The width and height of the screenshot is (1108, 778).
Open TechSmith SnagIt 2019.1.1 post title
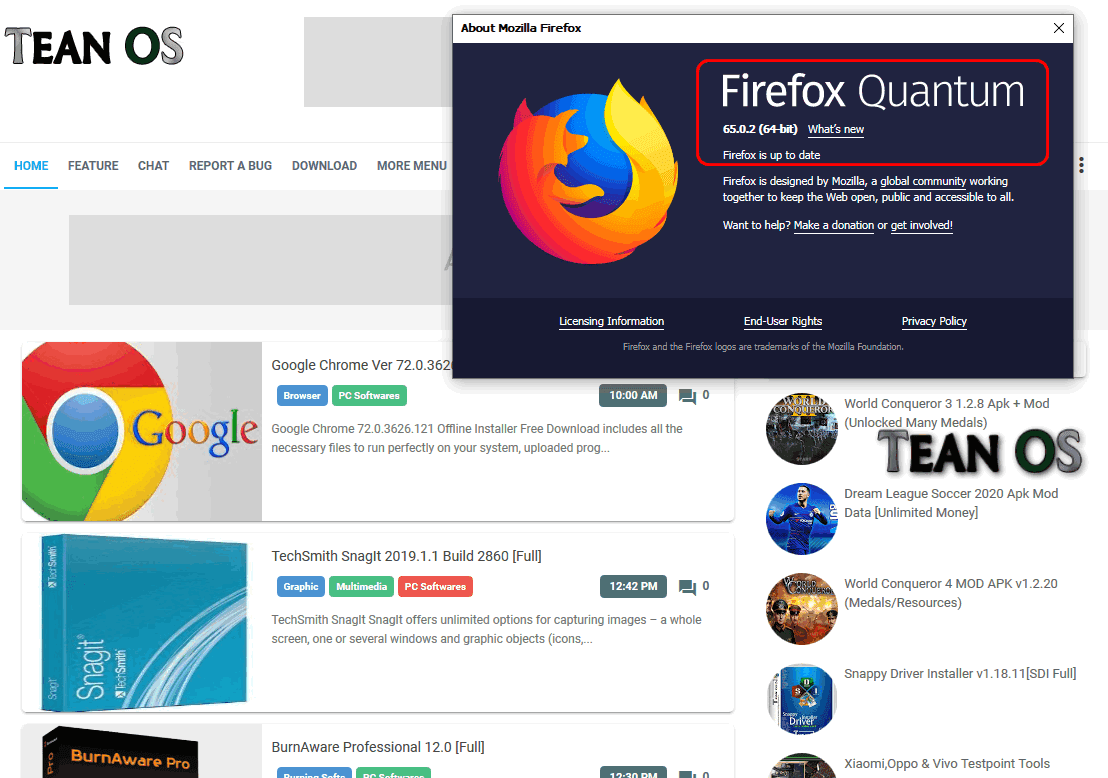(406, 556)
